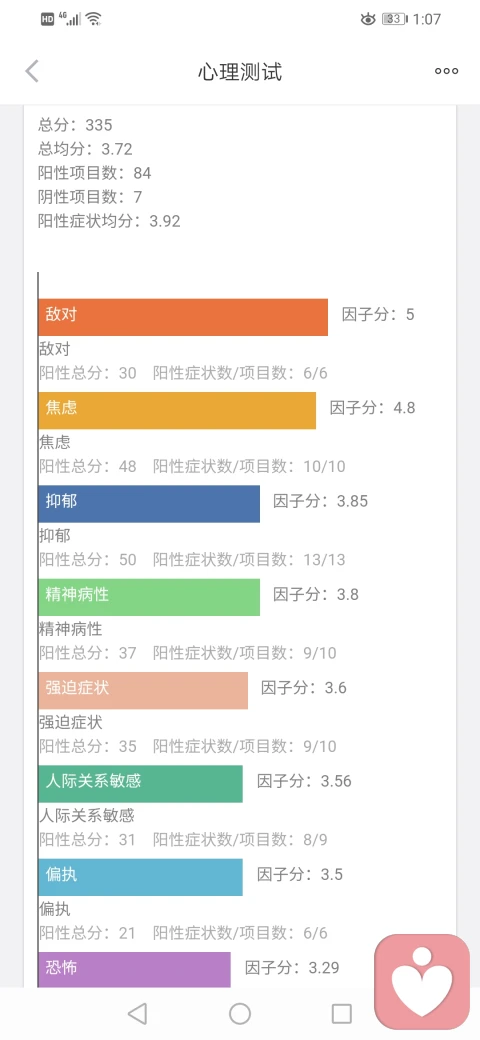480x1040 pixels.
Task: Tap the Android home circle button
Action: point(240,1013)
